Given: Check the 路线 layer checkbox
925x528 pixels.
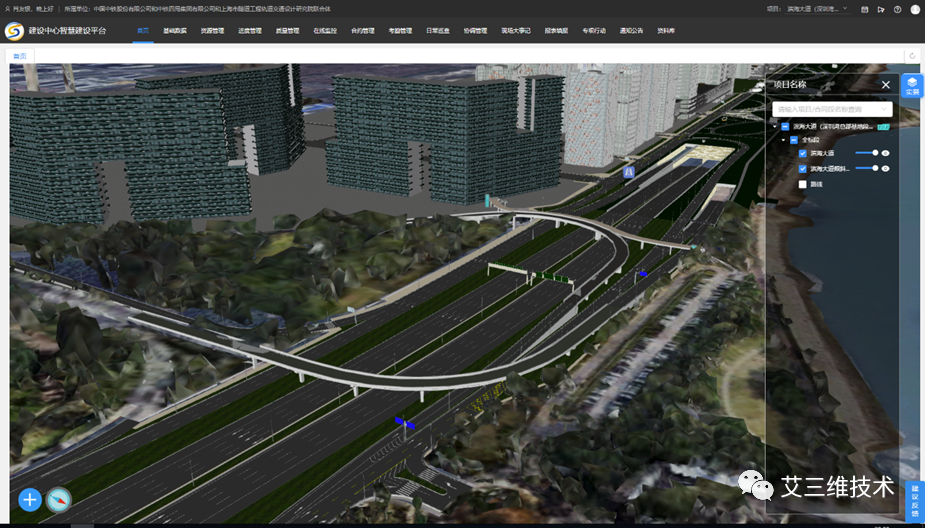Looking at the screenshot, I should tap(802, 184).
